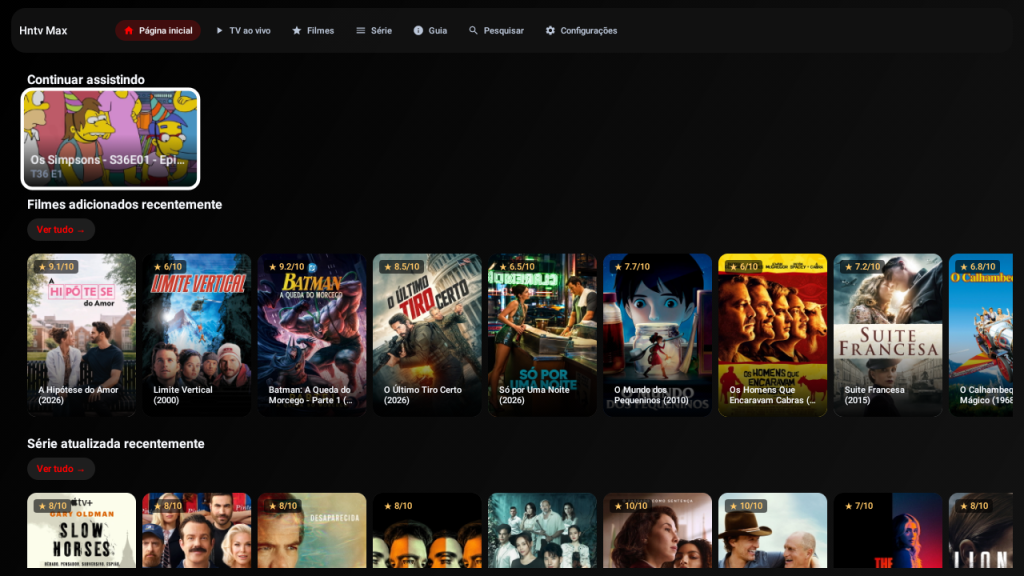Open the Desaparecida series card

pyautogui.click(x=312, y=530)
